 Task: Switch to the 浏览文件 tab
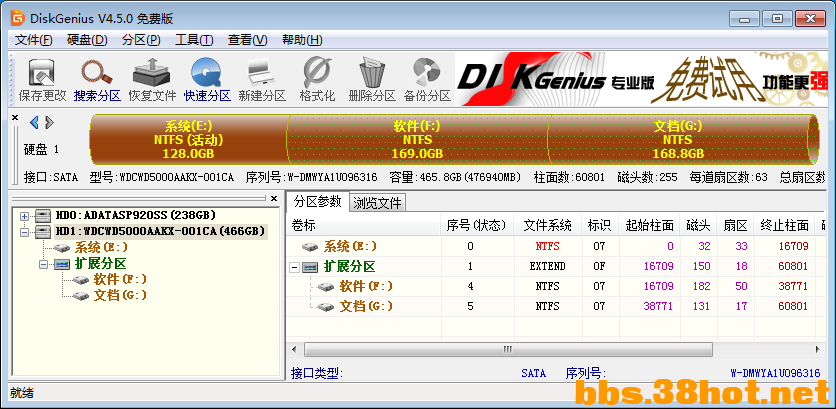tap(378, 203)
